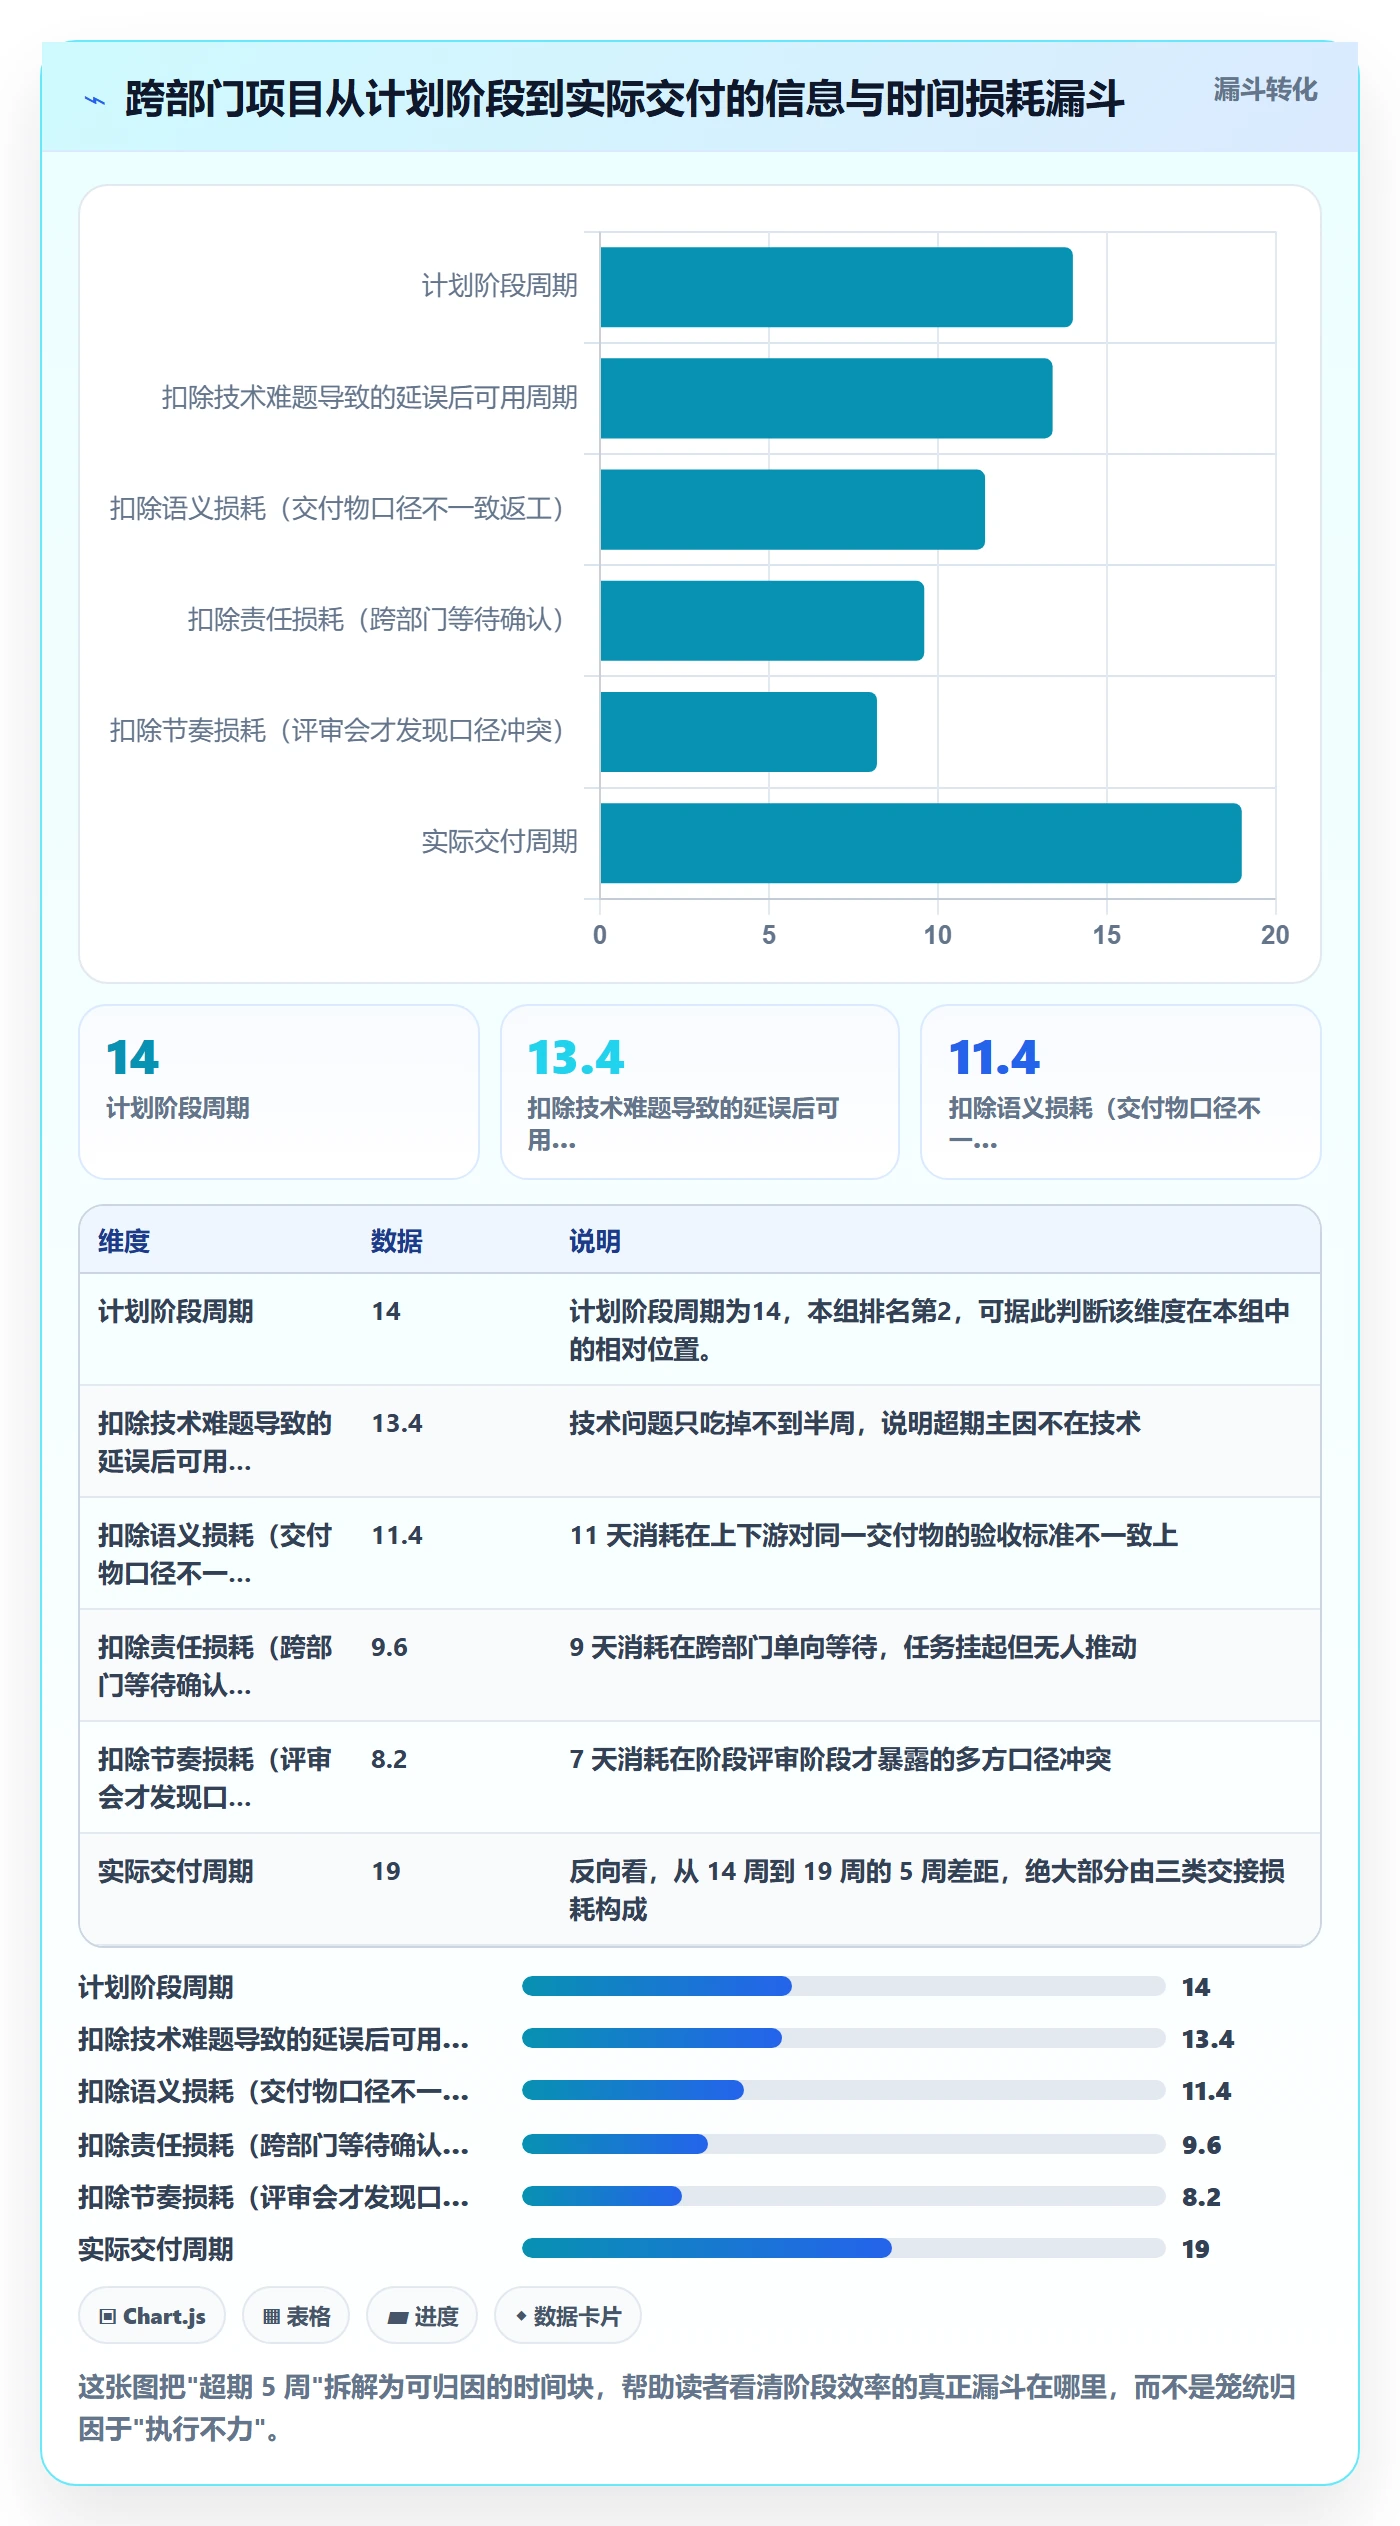Click the chart x-axis label 15
Screen dimensions: 1400x2526
click(x=1106, y=934)
